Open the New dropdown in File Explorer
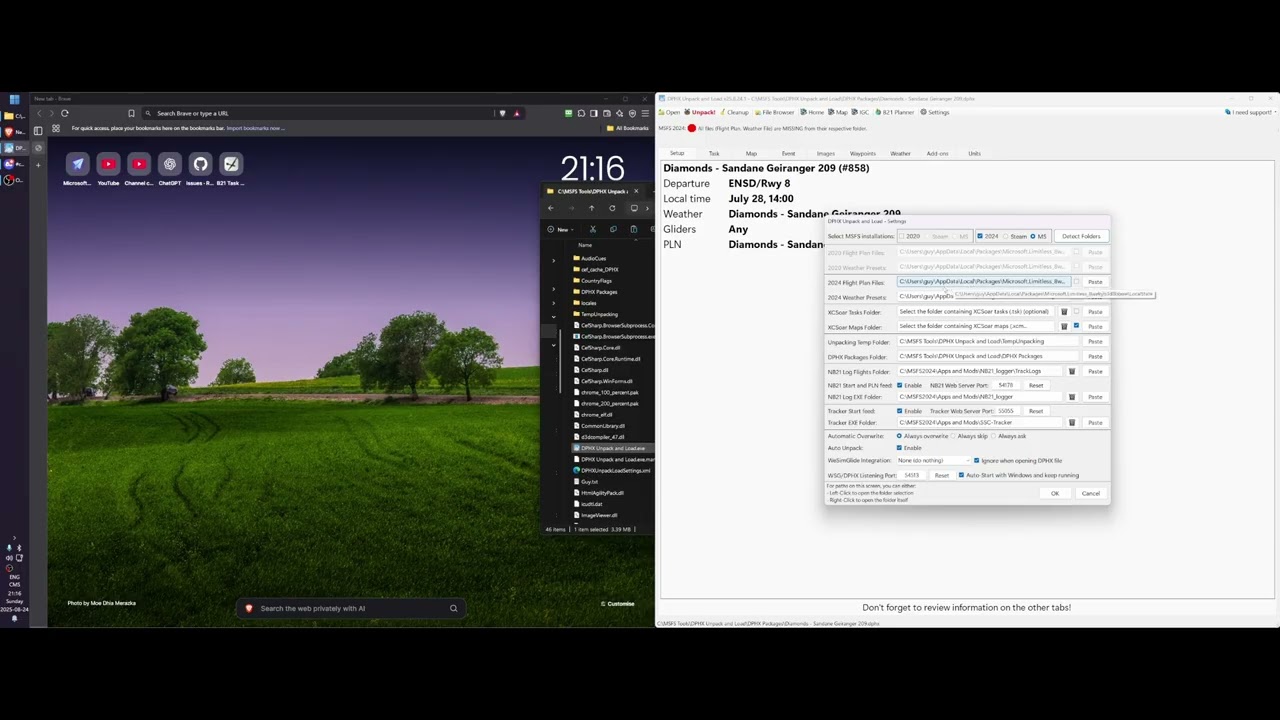1280x720 pixels. (x=560, y=229)
